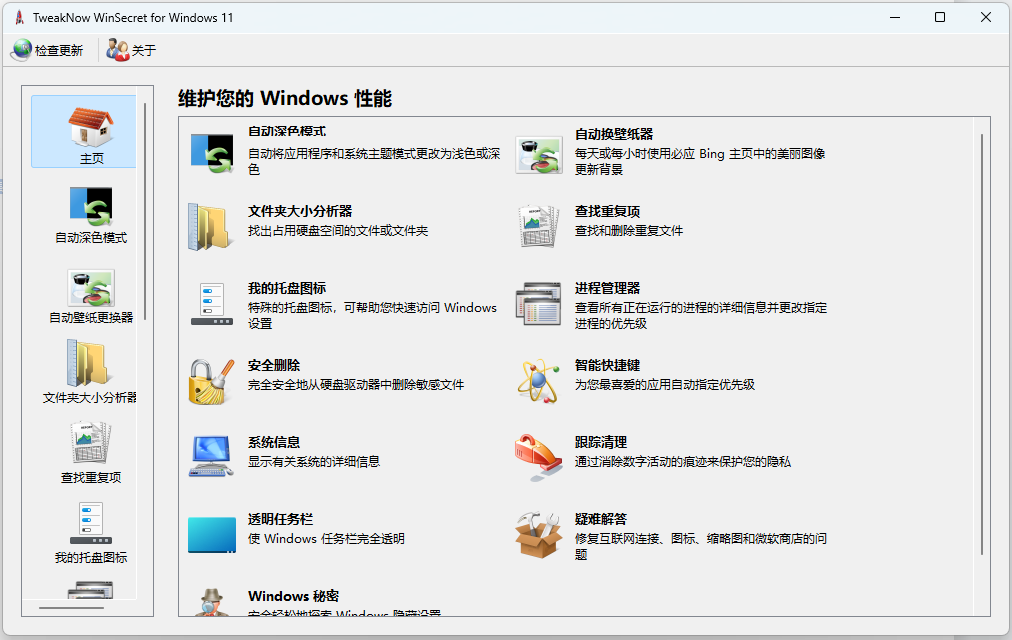Click the 跟踪清理 vacuum cleaner icon
Screen dimensions: 1012x640
pyautogui.click(x=538, y=456)
